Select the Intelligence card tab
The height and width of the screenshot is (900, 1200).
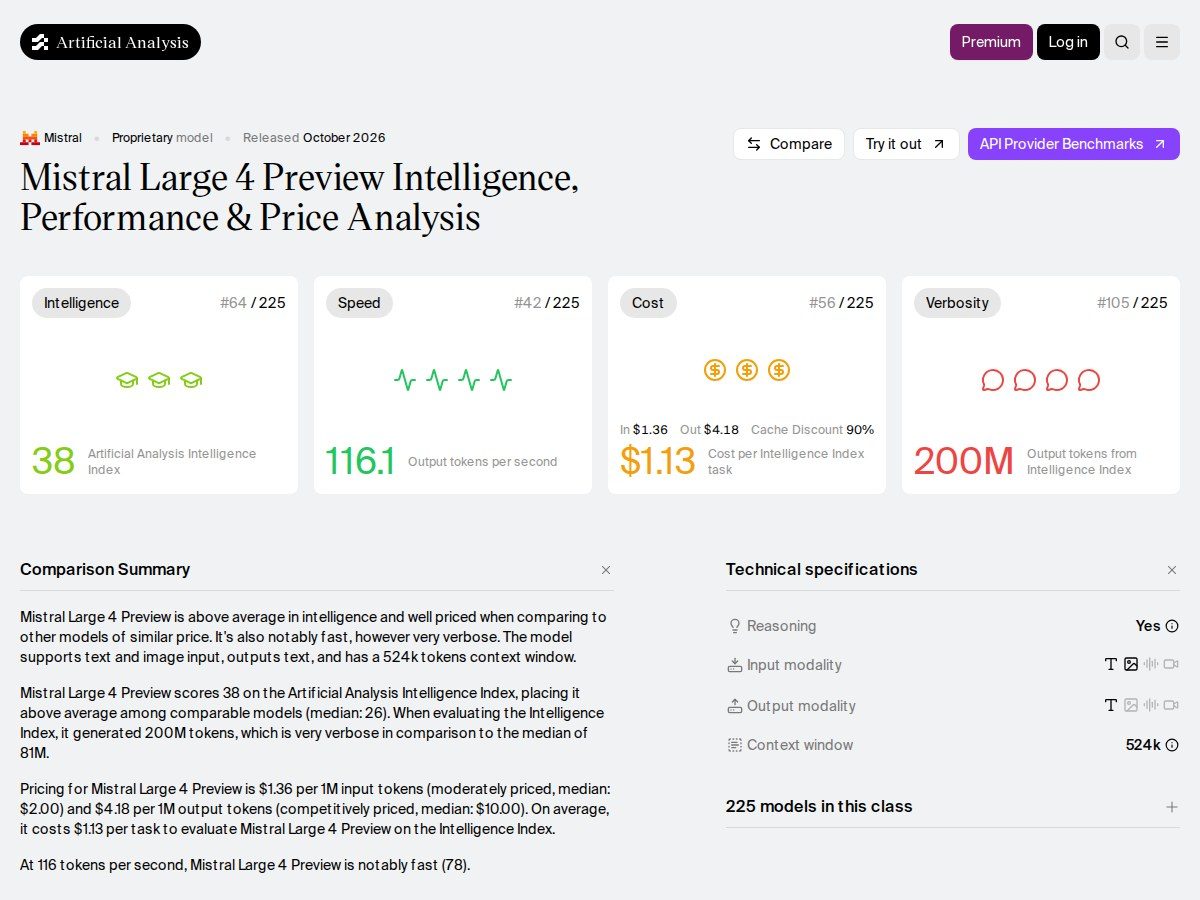point(81,303)
